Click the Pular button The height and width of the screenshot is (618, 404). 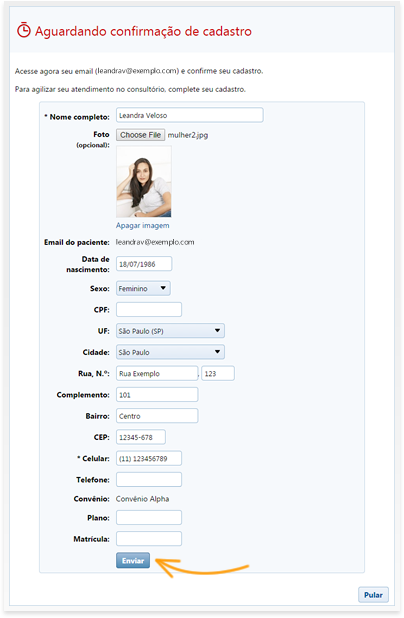point(373,595)
